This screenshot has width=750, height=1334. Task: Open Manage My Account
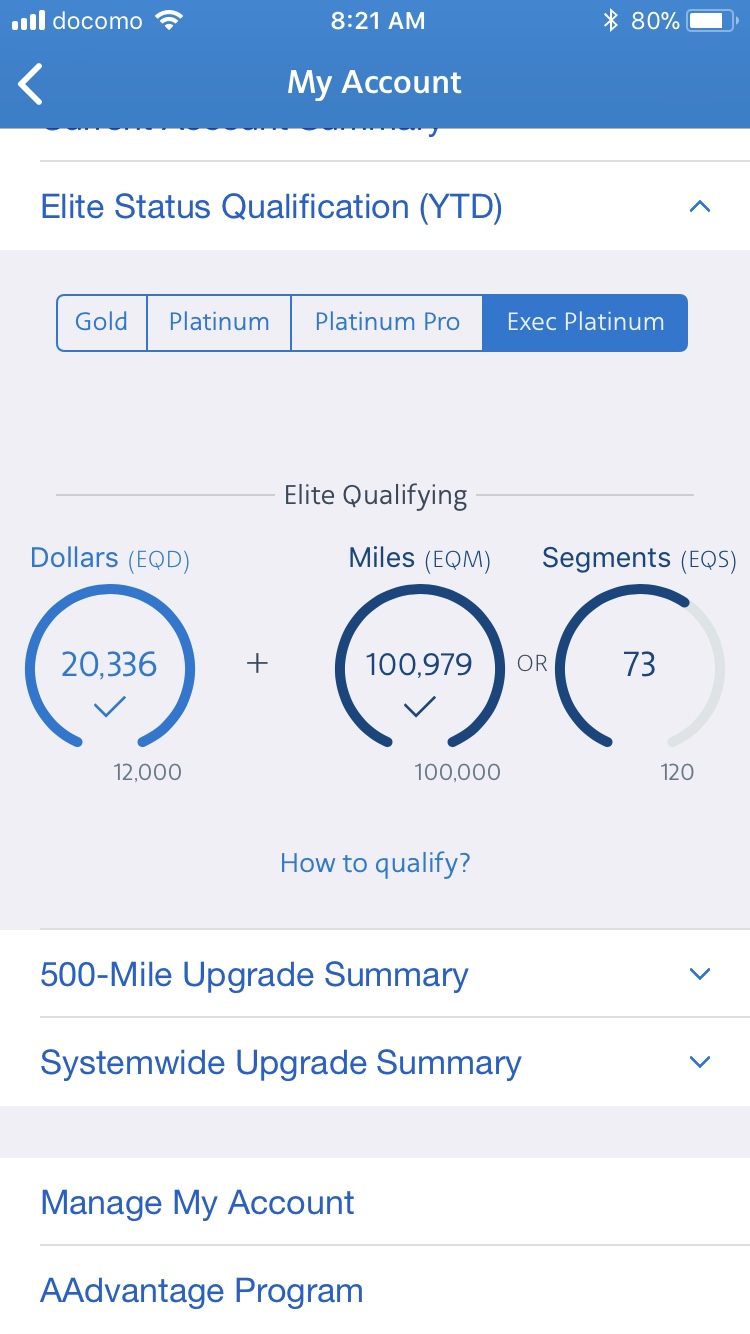pyautogui.click(x=197, y=1202)
